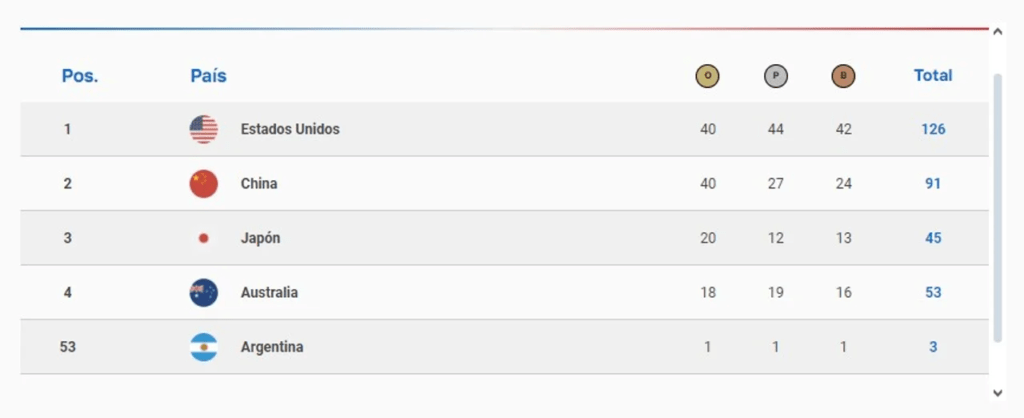Click Australia's total medal count 53
Viewport: 1024px width, 418px height.
coord(933,293)
